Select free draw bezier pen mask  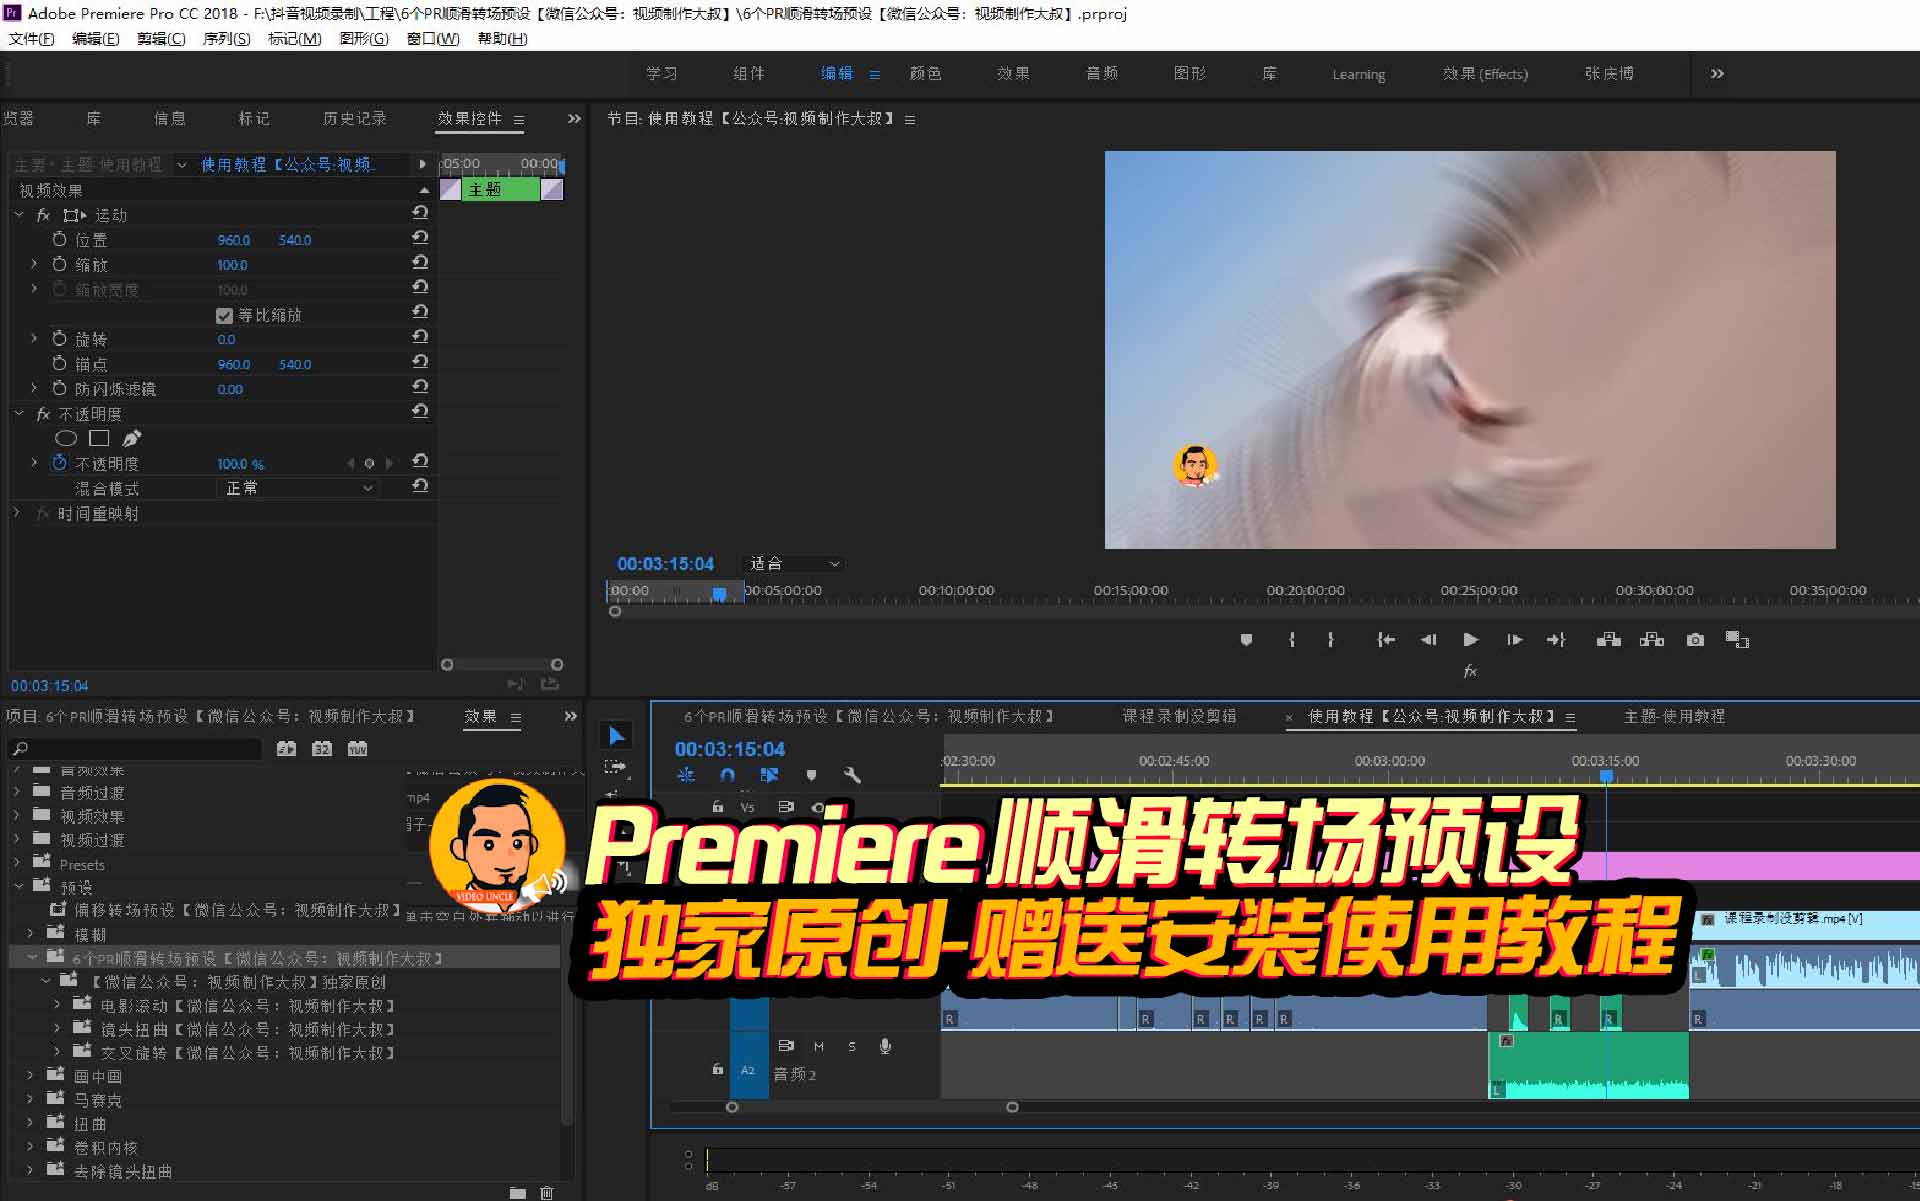131,438
